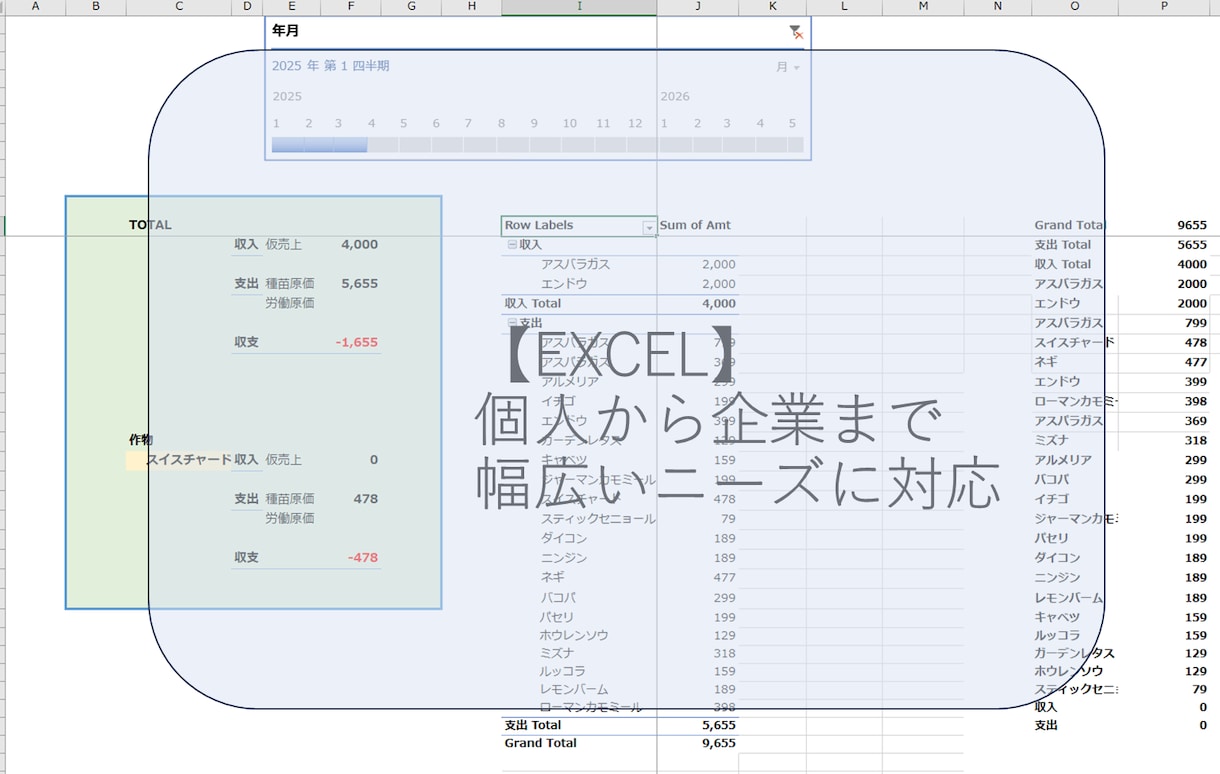The image size is (1220, 774).
Task: Click the 2025 年 第 1 四半期 label
Action: (x=331, y=66)
